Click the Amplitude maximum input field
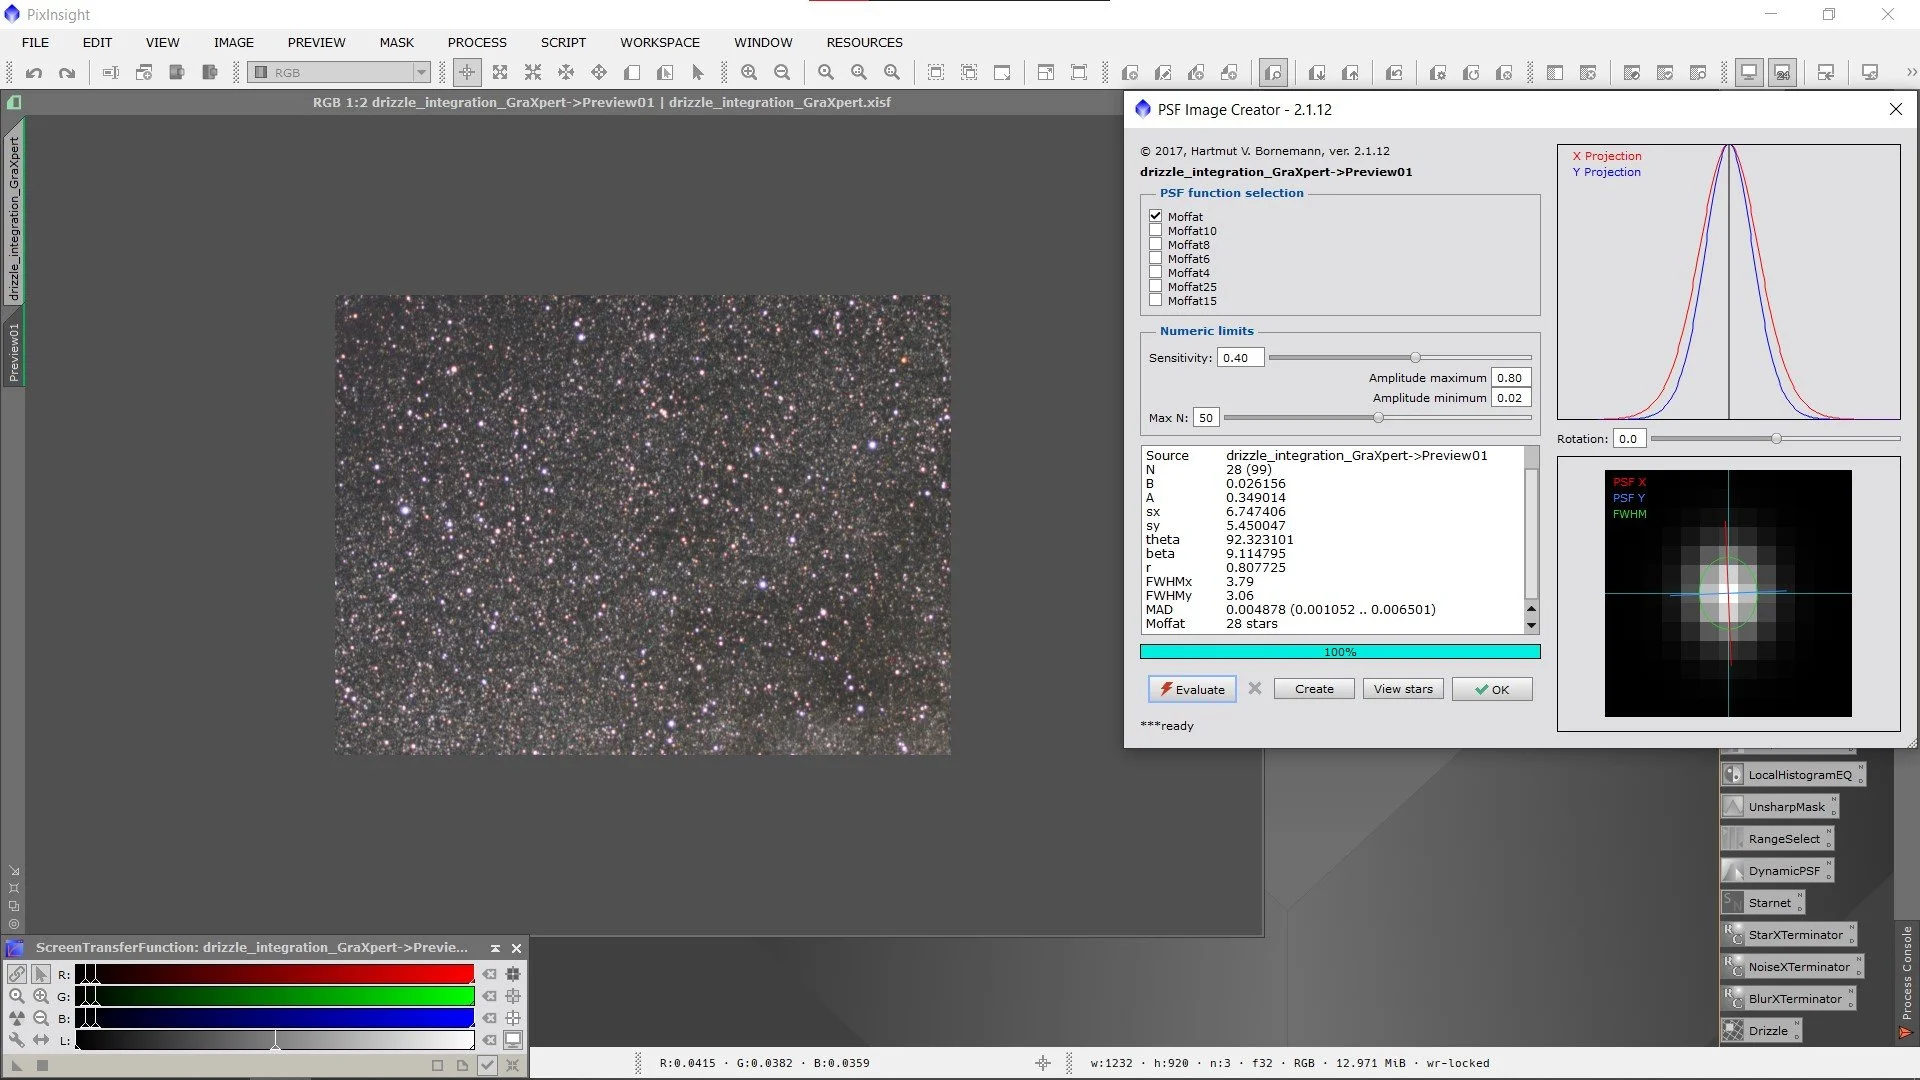The image size is (1920, 1080). pyautogui.click(x=1511, y=378)
